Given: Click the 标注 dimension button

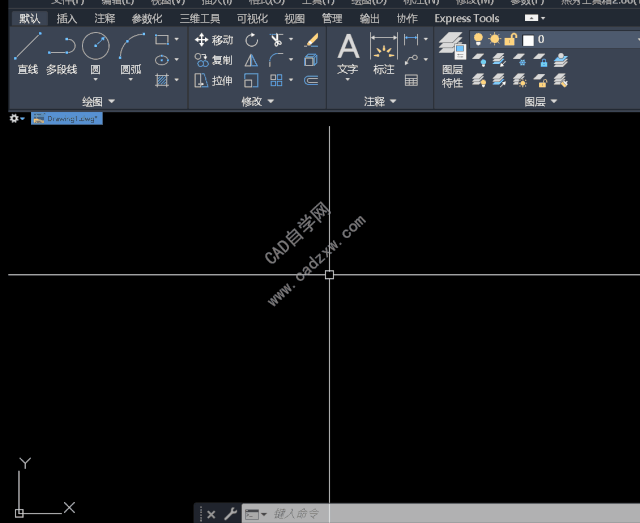Looking at the screenshot, I should pyautogui.click(x=384, y=54).
